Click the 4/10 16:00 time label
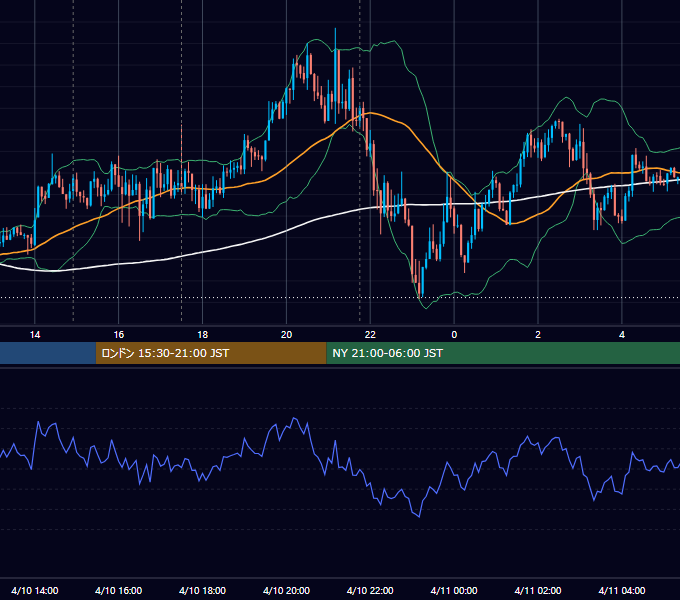Viewport: 680px width, 600px height. tap(118, 590)
